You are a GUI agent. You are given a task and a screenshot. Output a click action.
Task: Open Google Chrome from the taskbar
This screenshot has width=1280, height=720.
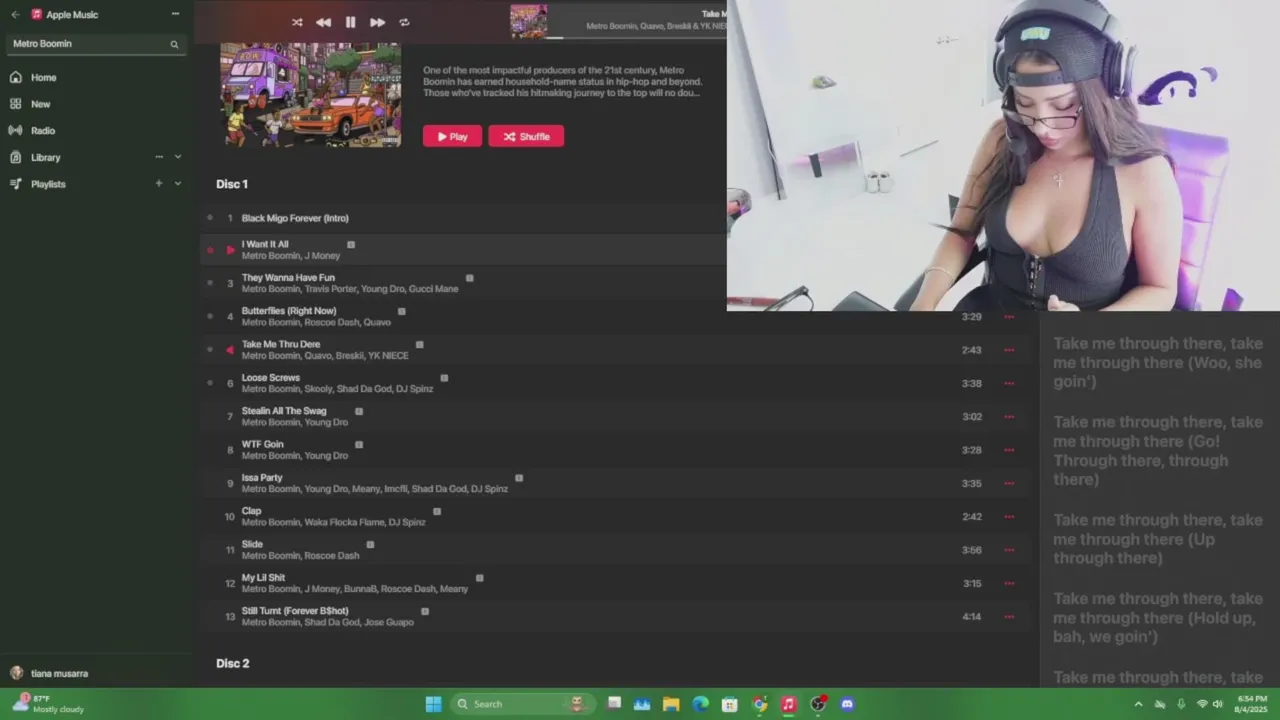(759, 704)
